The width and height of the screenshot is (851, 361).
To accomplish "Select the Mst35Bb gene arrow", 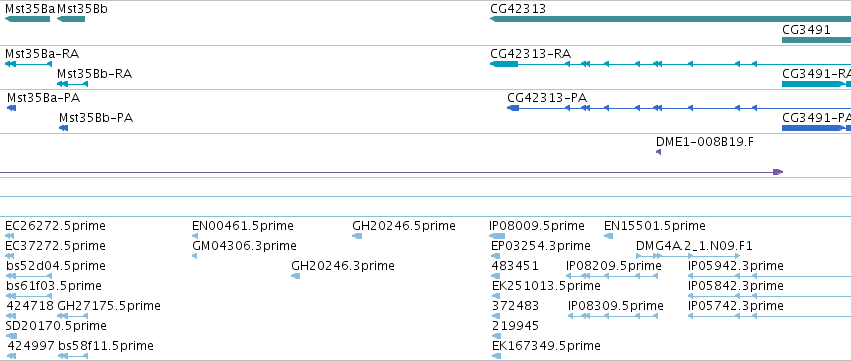I will tap(71, 19).
